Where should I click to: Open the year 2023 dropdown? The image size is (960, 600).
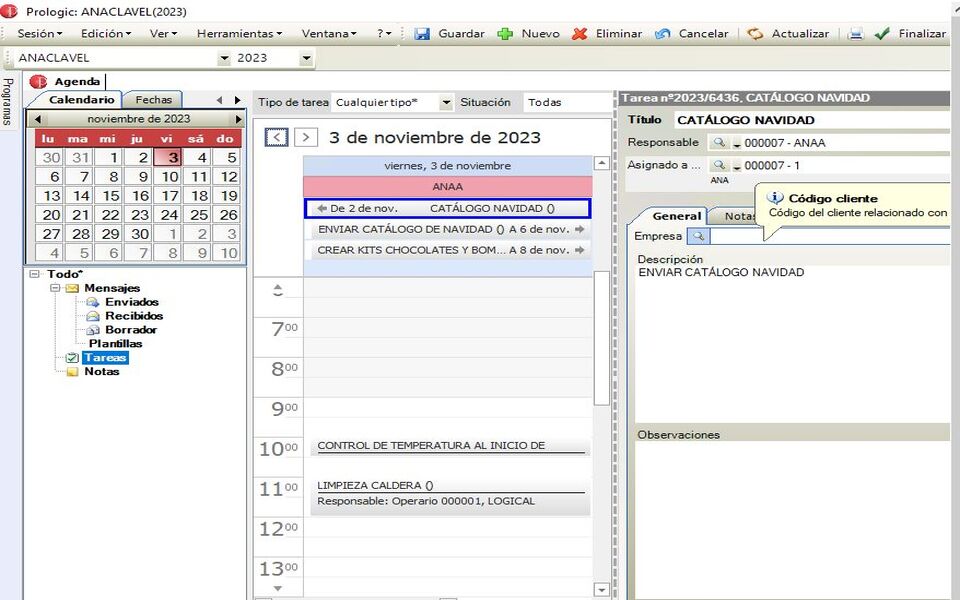pyautogui.click(x=305, y=59)
